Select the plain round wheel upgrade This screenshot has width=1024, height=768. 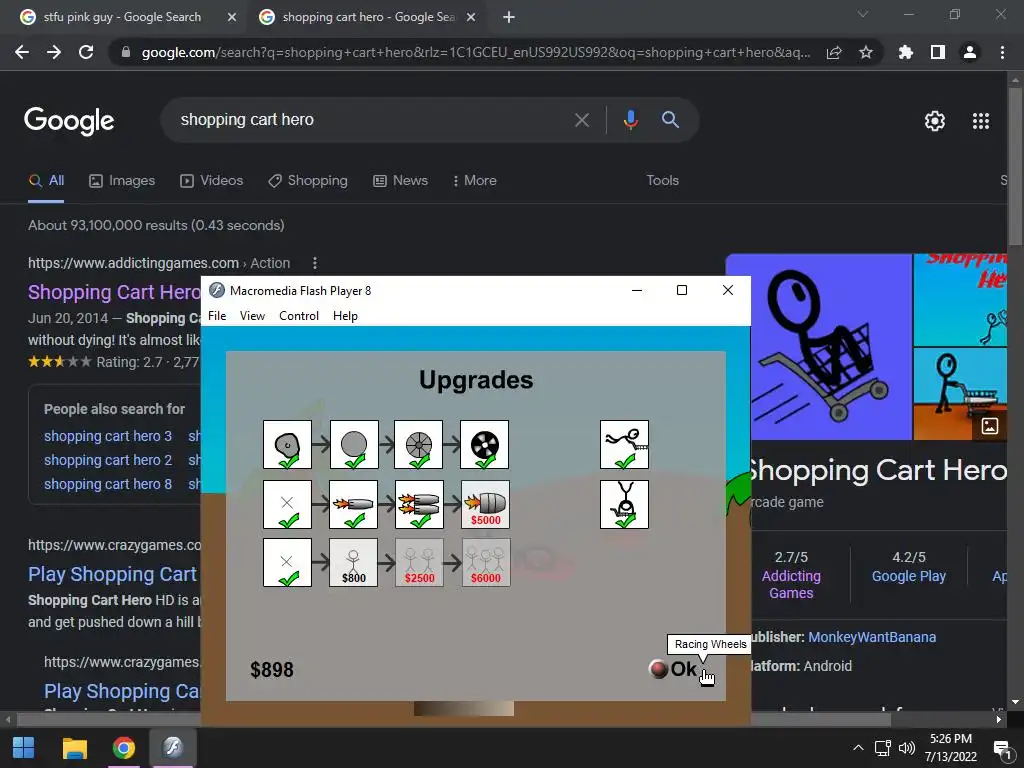(x=354, y=445)
